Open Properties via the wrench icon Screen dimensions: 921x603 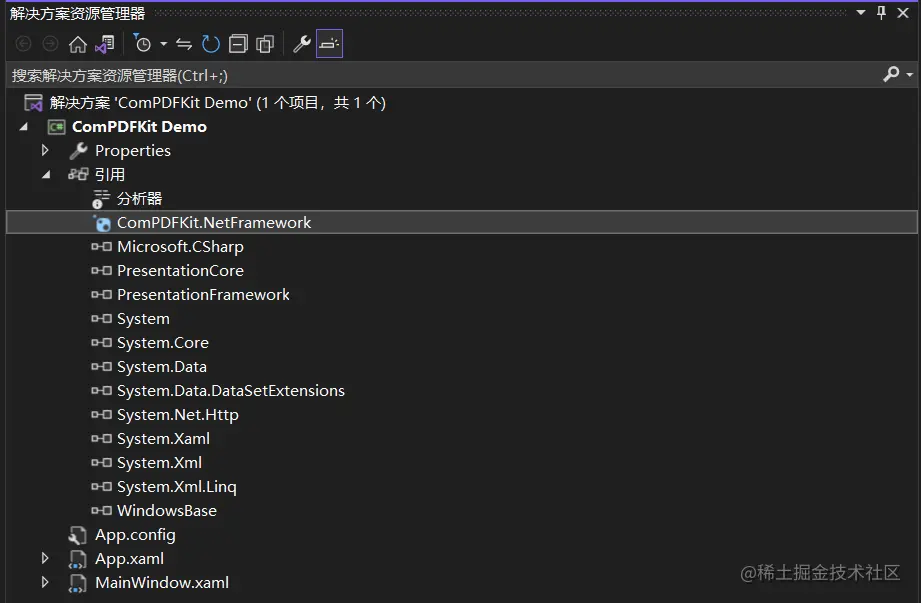301,44
